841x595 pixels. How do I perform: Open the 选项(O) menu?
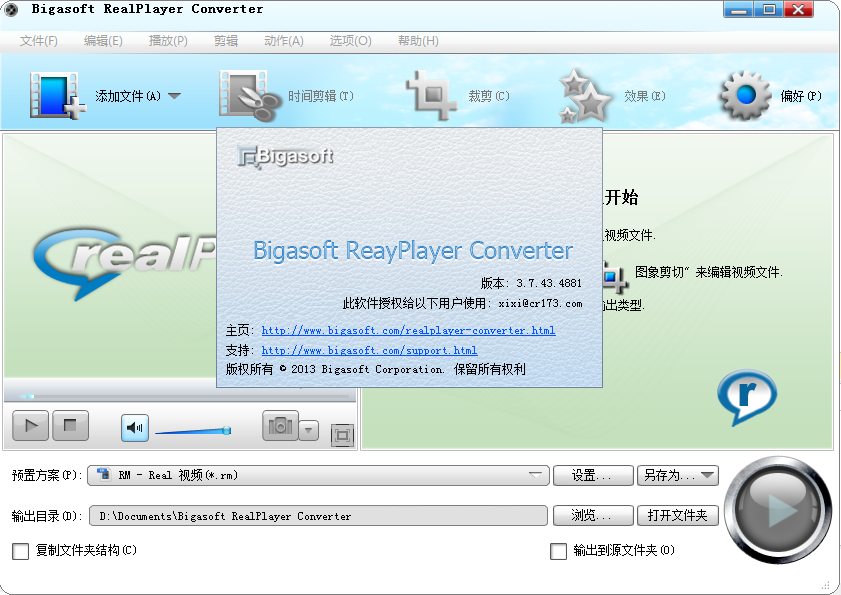[x=350, y=41]
